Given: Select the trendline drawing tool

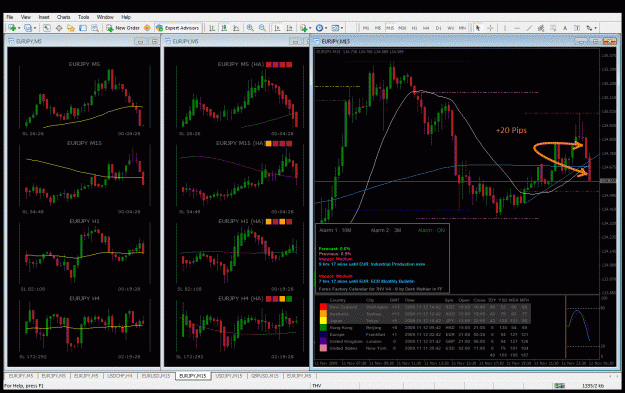Looking at the screenshot, I should click(529, 28).
